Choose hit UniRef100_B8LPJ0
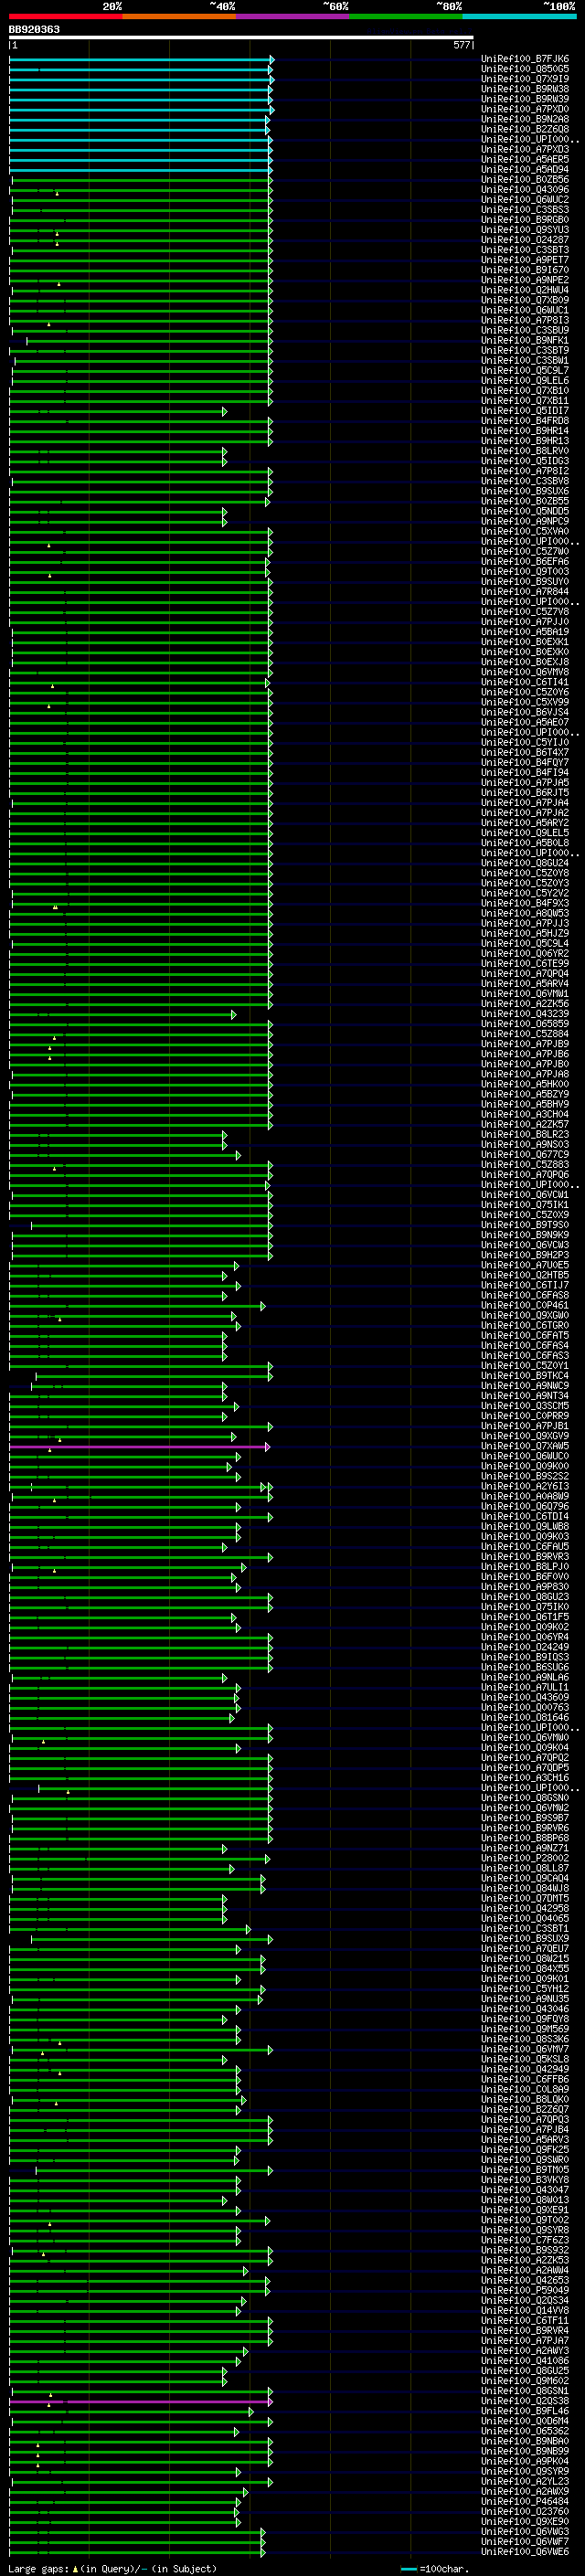Screen dimensions: 585x2576 tap(525, 1566)
